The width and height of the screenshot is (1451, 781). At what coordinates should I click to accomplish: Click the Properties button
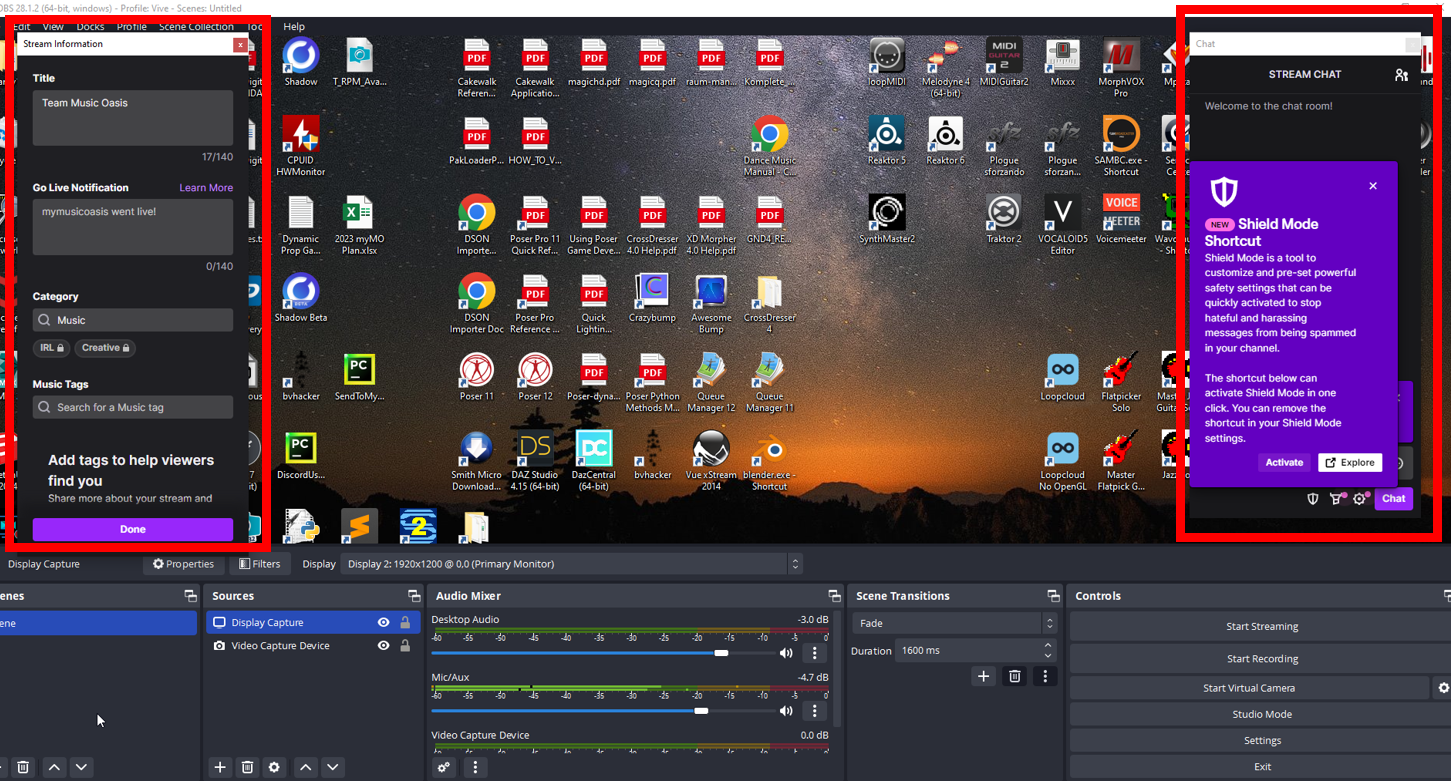coord(183,564)
